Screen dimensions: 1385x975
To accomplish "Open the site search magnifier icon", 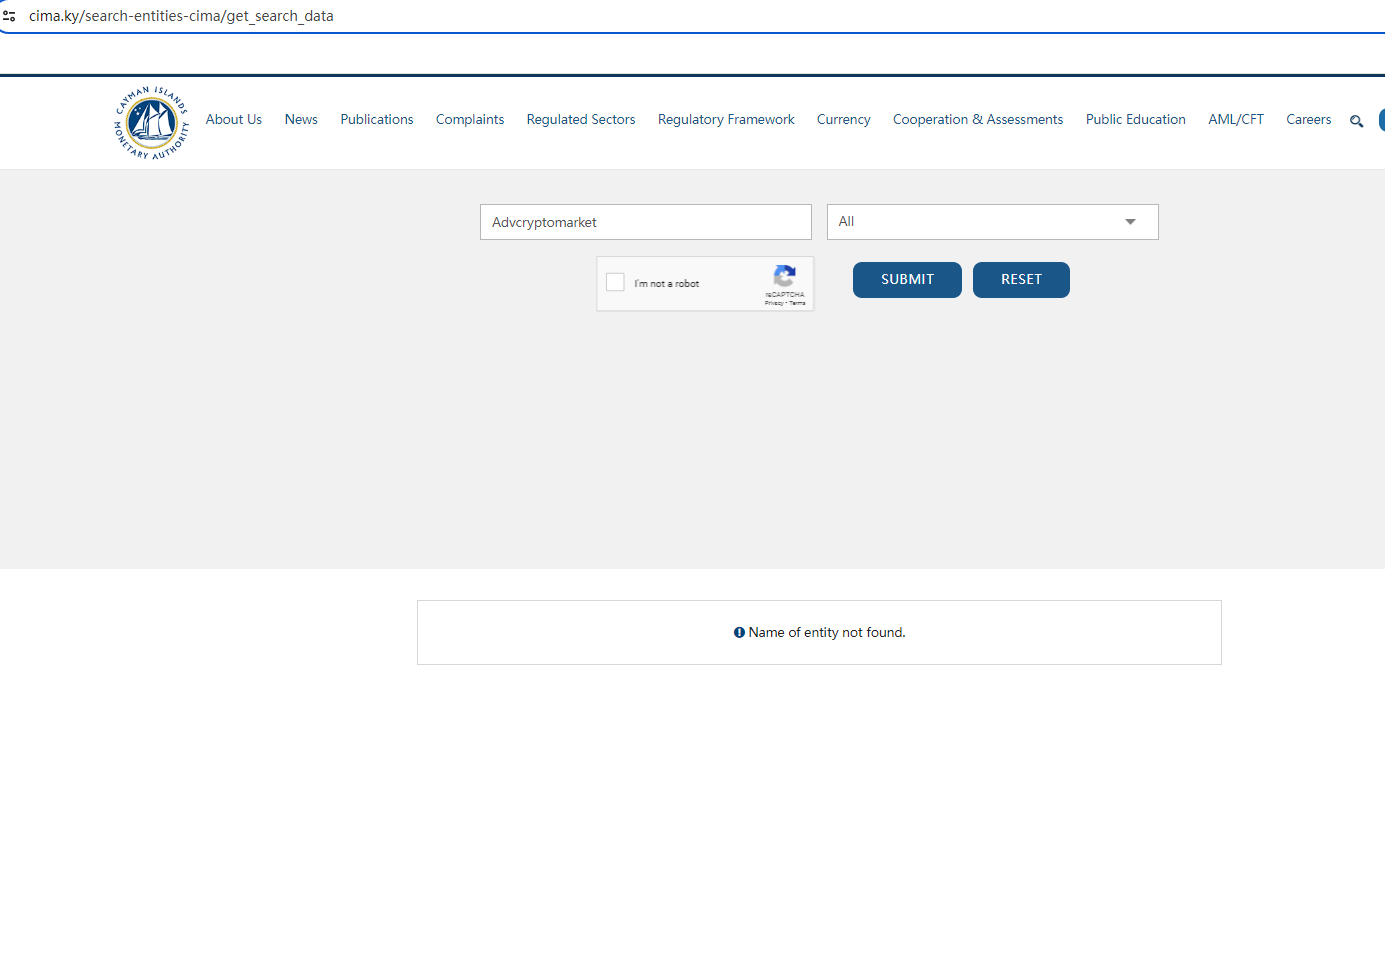I will (x=1356, y=121).
